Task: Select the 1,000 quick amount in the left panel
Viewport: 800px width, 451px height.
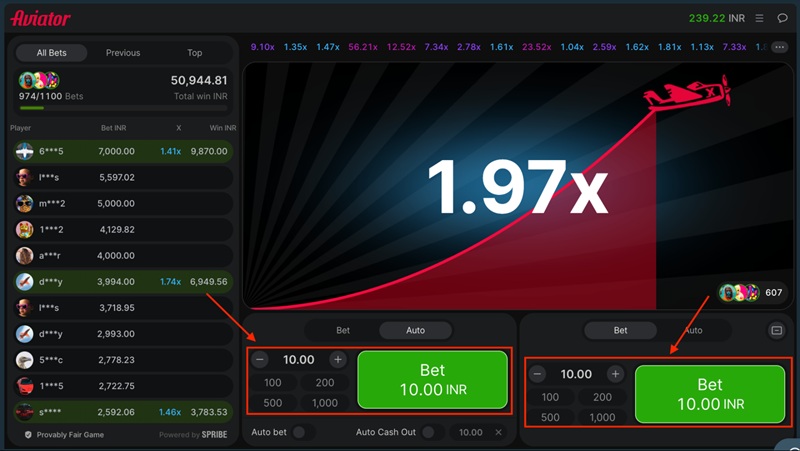Action: coord(324,403)
